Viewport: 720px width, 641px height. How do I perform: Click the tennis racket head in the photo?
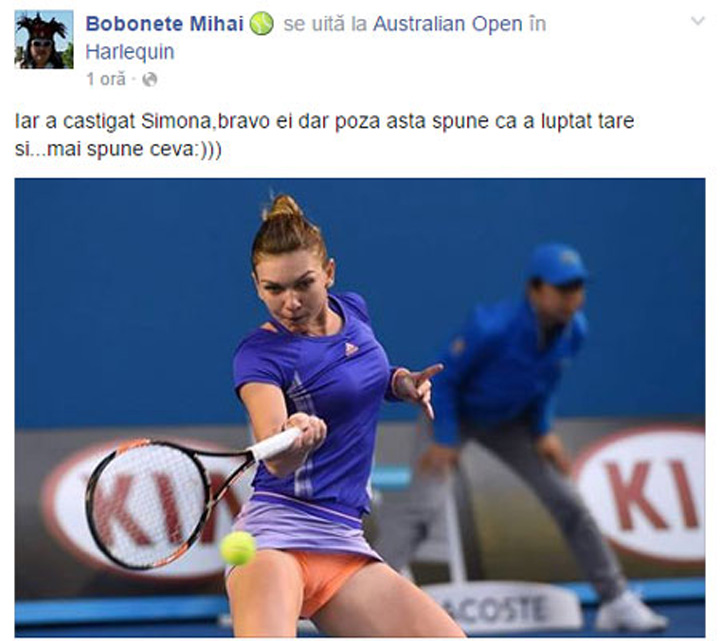(147, 503)
